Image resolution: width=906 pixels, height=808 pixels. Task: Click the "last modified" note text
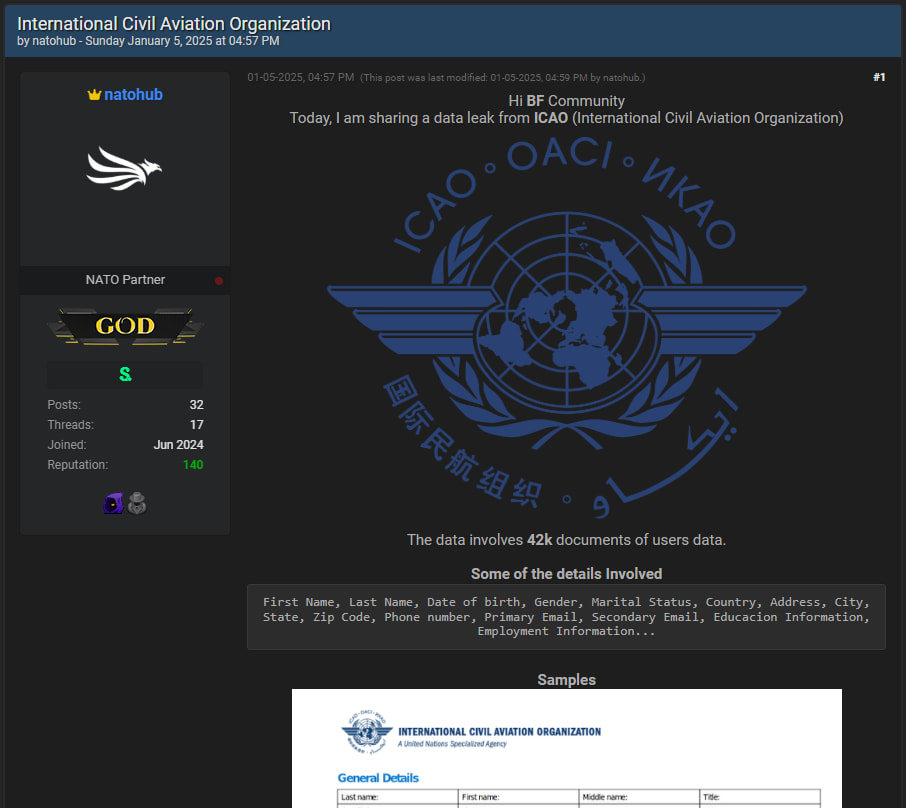click(x=503, y=77)
